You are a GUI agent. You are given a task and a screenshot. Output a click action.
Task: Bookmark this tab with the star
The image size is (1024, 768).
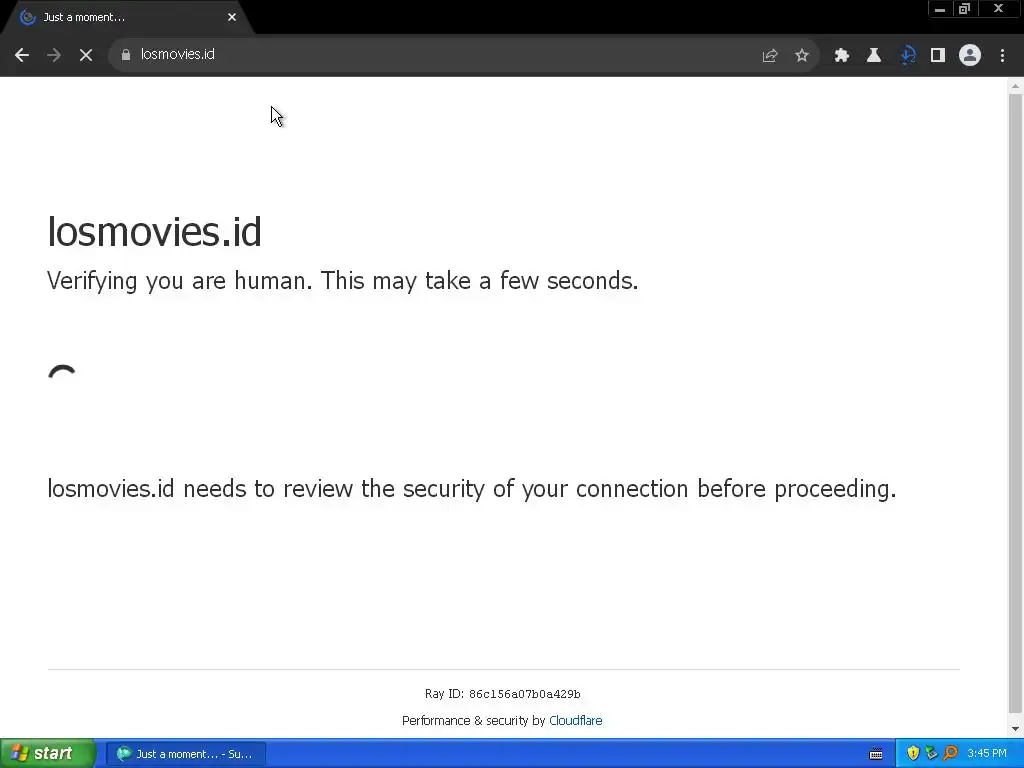(x=802, y=56)
